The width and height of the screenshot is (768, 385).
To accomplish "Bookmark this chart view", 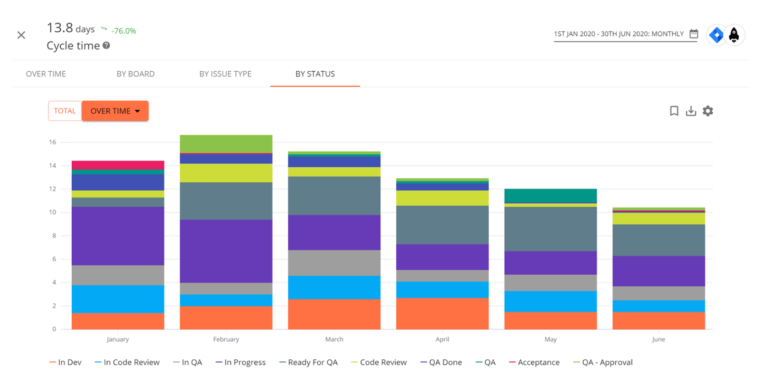I will (674, 111).
